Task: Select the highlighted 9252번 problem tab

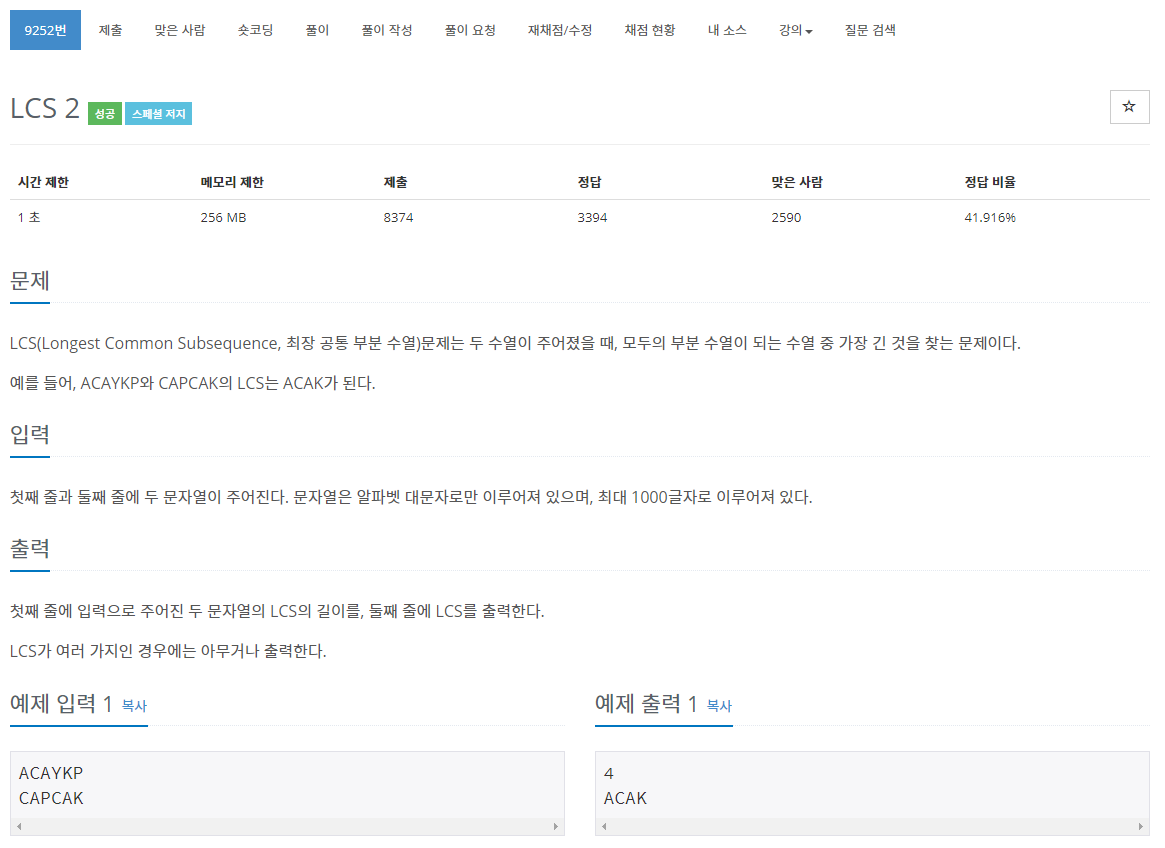Action: [x=44, y=30]
